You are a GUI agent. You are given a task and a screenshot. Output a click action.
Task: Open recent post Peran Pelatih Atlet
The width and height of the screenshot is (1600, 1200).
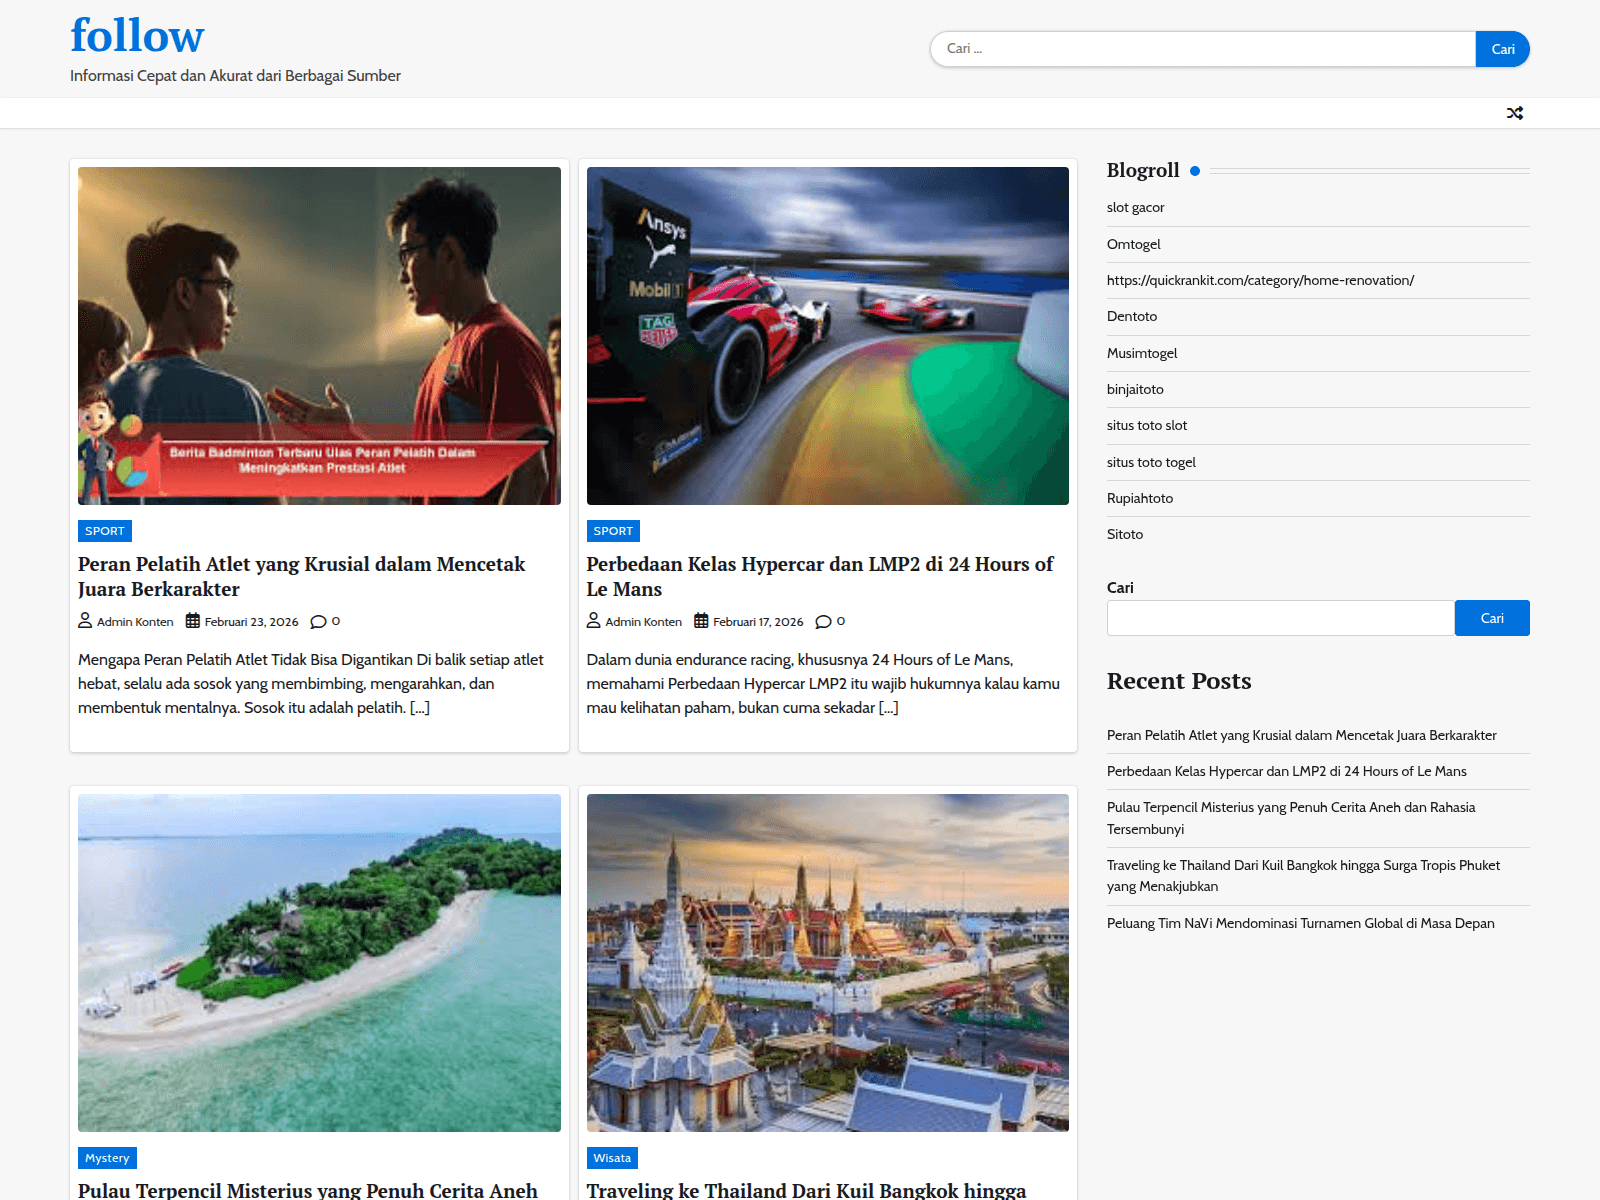(x=1302, y=735)
